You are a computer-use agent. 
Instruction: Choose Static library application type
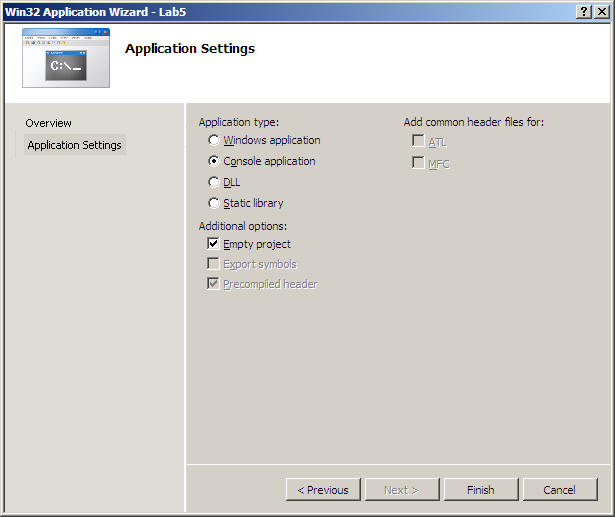[x=214, y=203]
